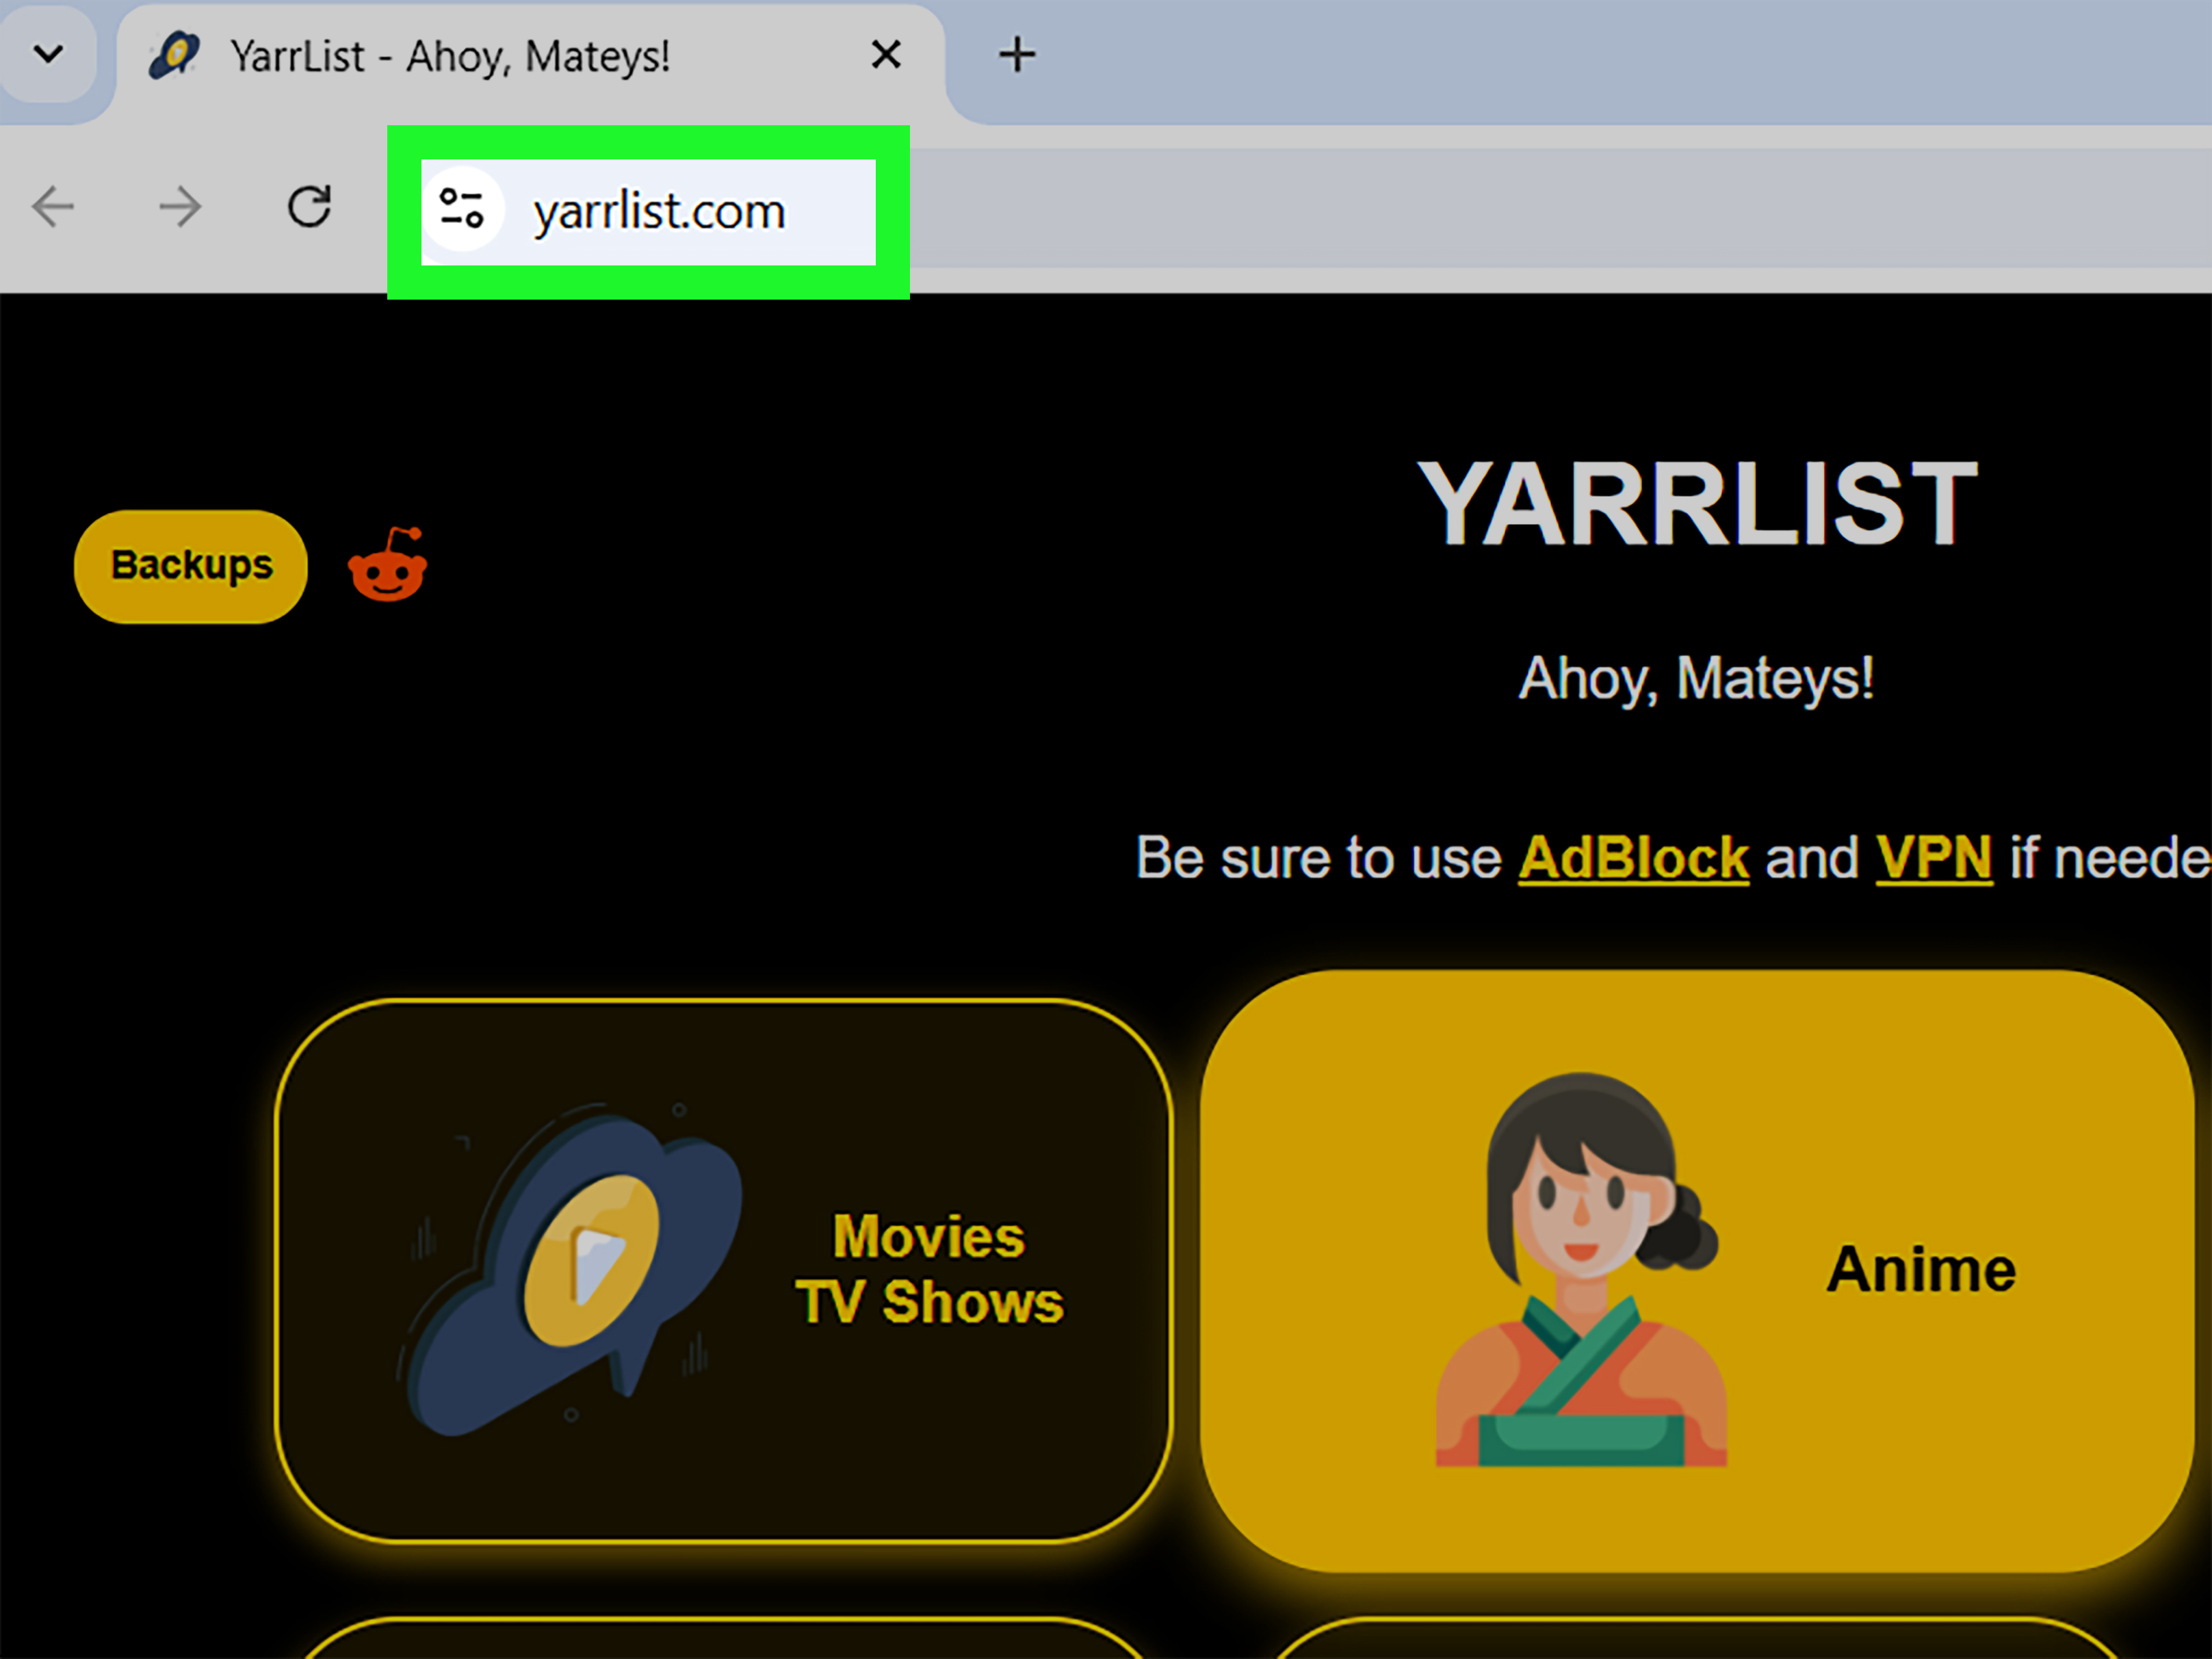This screenshot has width=2212, height=1659.
Task: Open the tab search dropdown arrow
Action: tap(48, 54)
